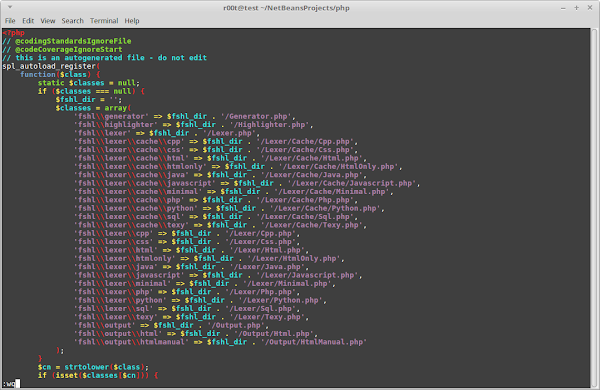
Task: Click the 'fshl\\output\\htmlmanual' key string
Action: point(131,342)
